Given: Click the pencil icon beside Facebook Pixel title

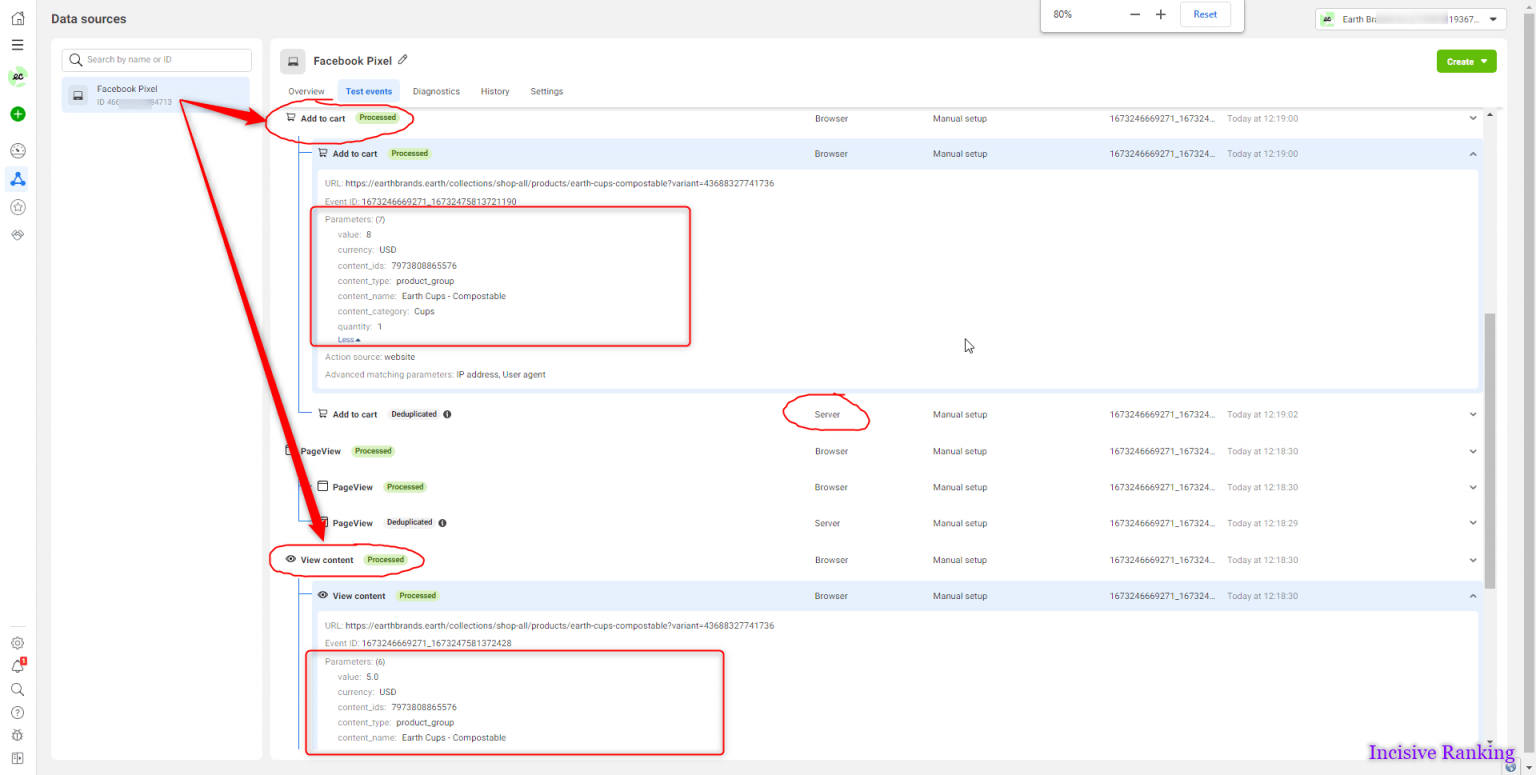Looking at the screenshot, I should 403,60.
